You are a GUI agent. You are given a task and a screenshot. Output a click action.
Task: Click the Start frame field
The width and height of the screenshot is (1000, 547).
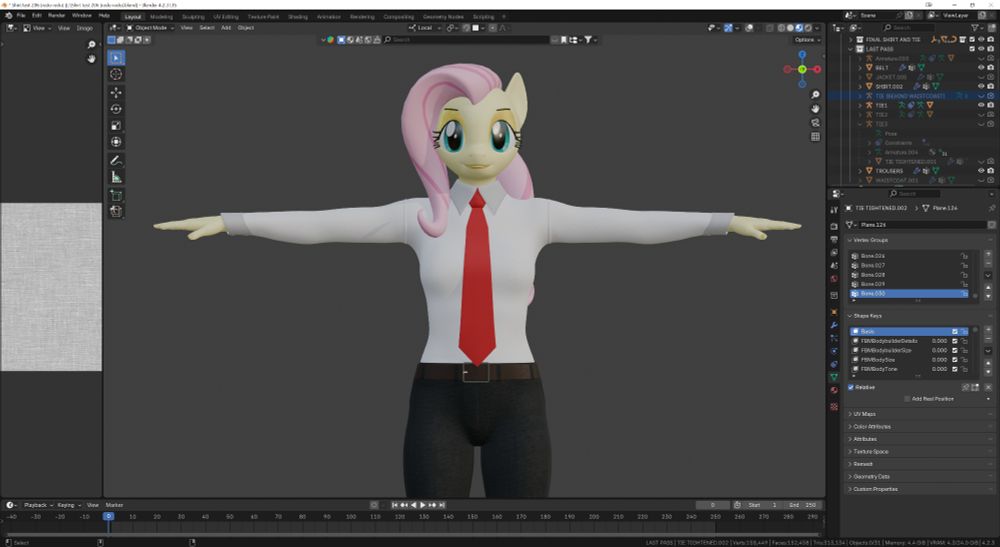coord(763,505)
